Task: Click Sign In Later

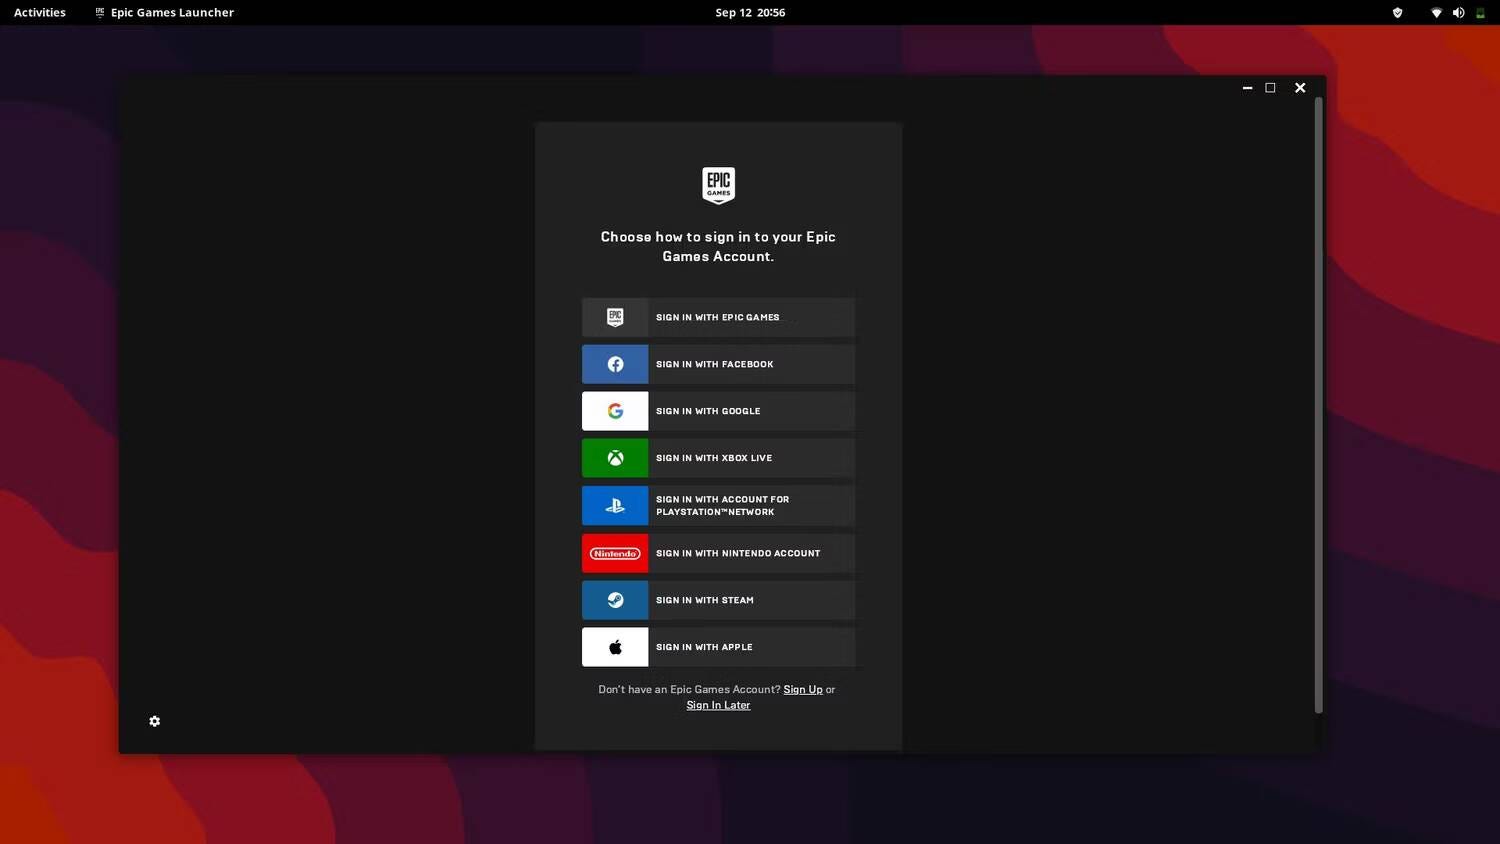Action: coord(717,705)
